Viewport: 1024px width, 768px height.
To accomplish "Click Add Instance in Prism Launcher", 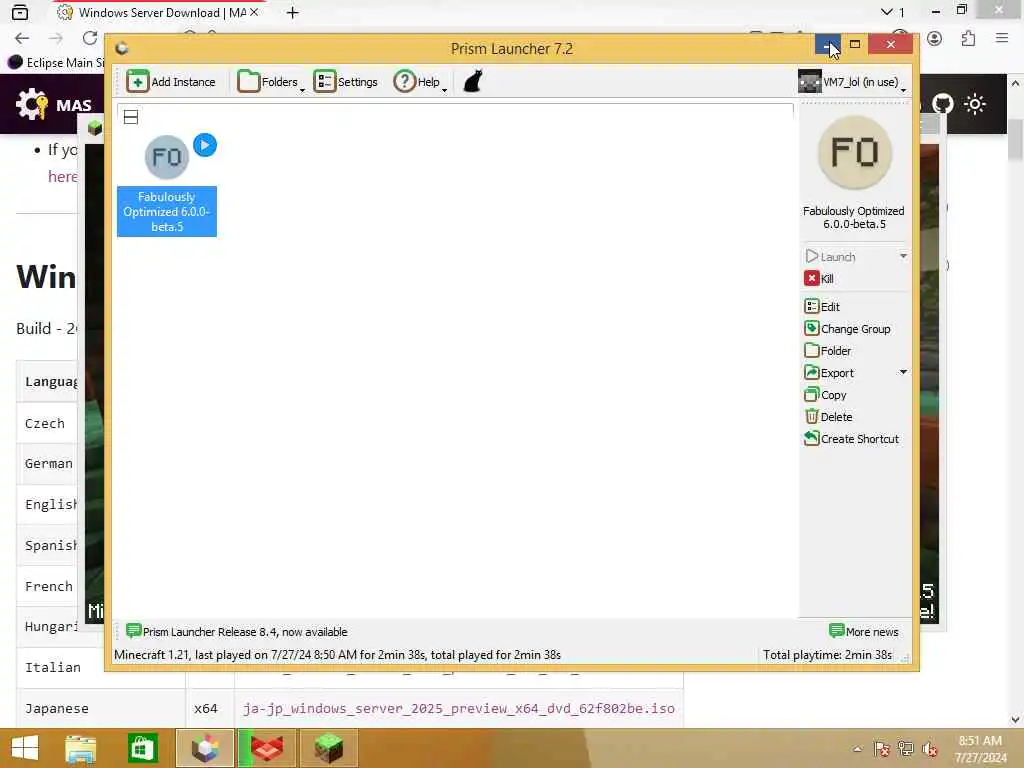I will [170, 82].
